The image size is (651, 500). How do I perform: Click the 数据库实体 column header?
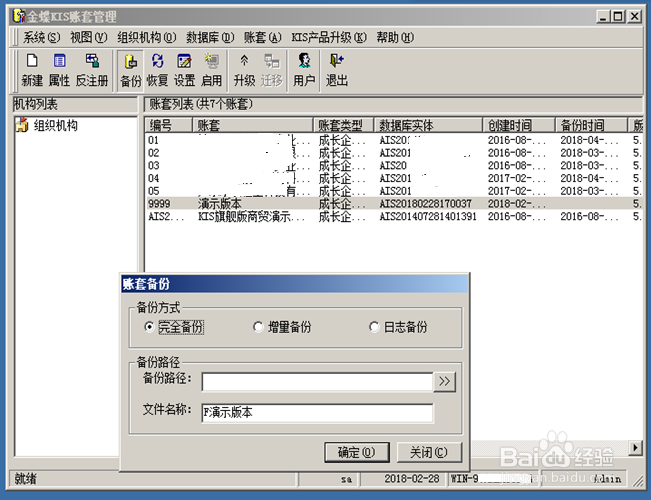coord(428,125)
